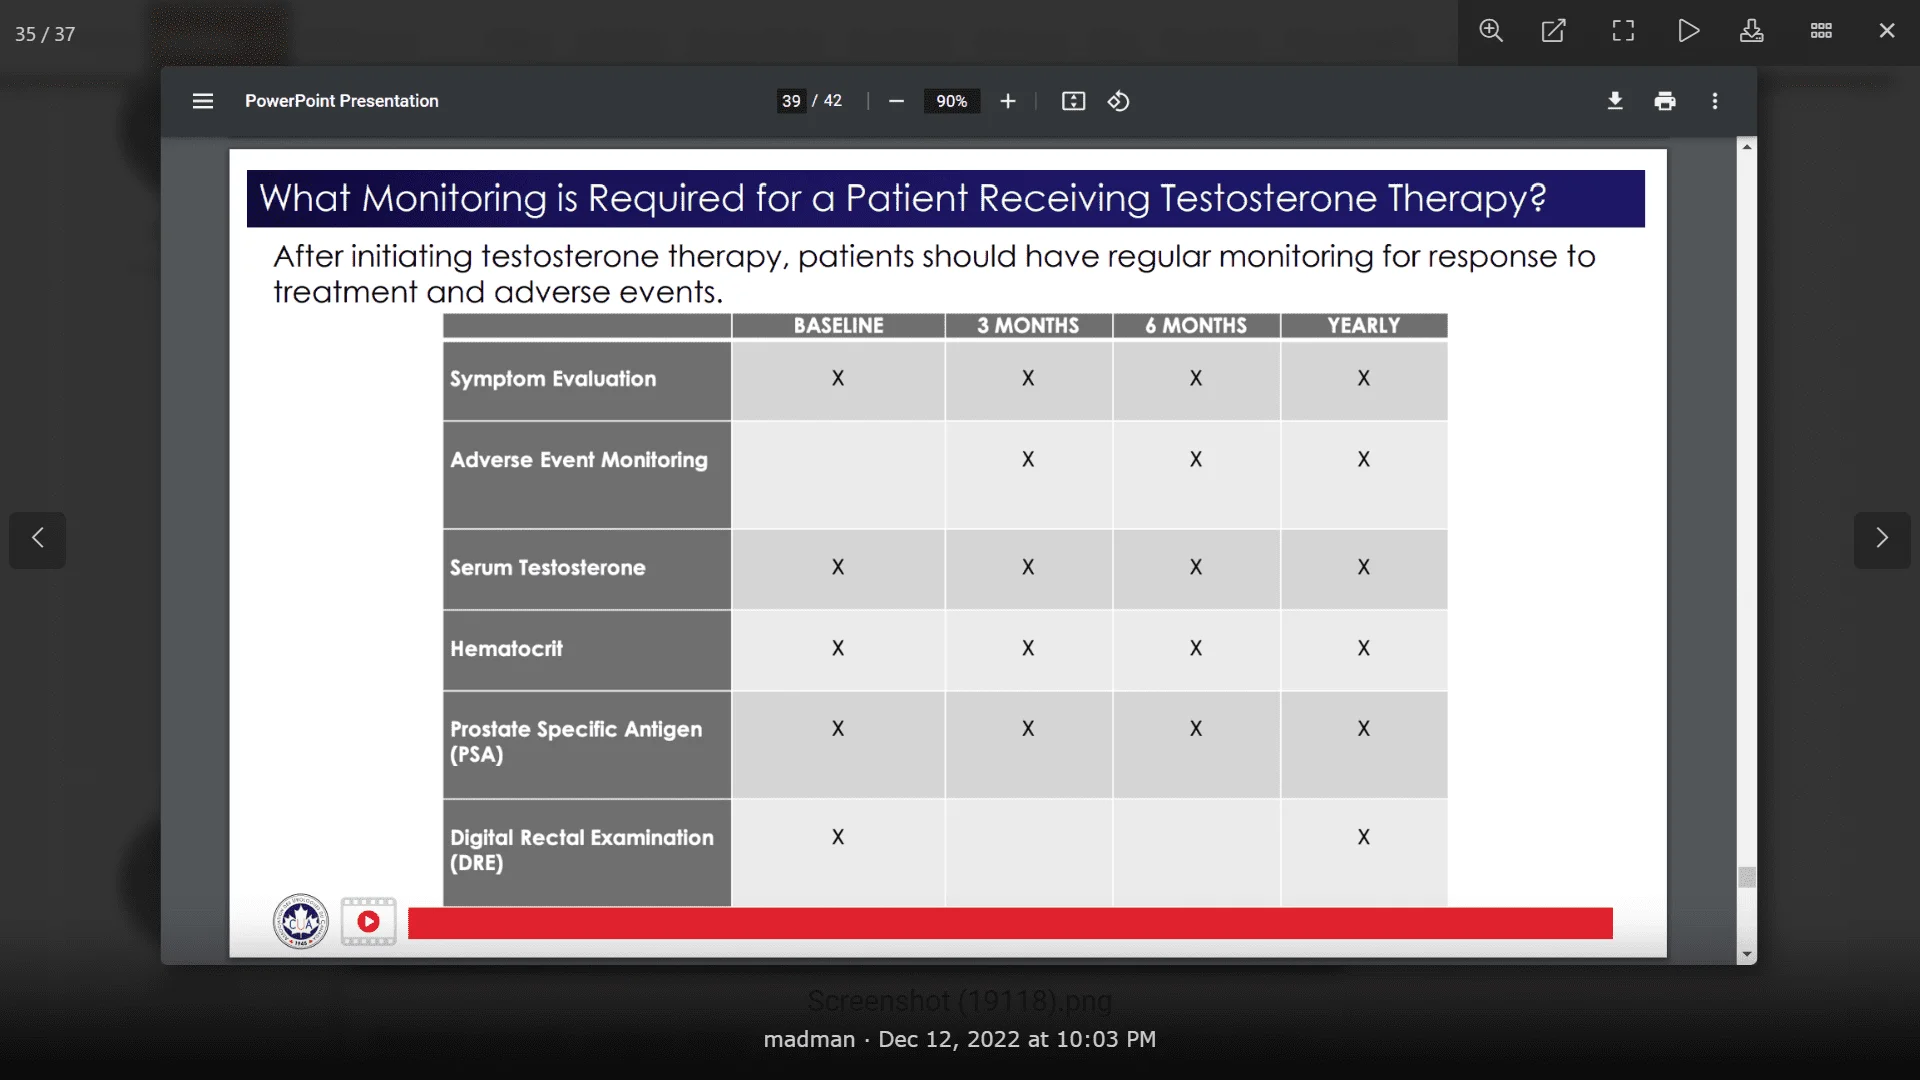Download the PDF document
Image resolution: width=1920 pixels, height=1080 pixels.
[1615, 101]
